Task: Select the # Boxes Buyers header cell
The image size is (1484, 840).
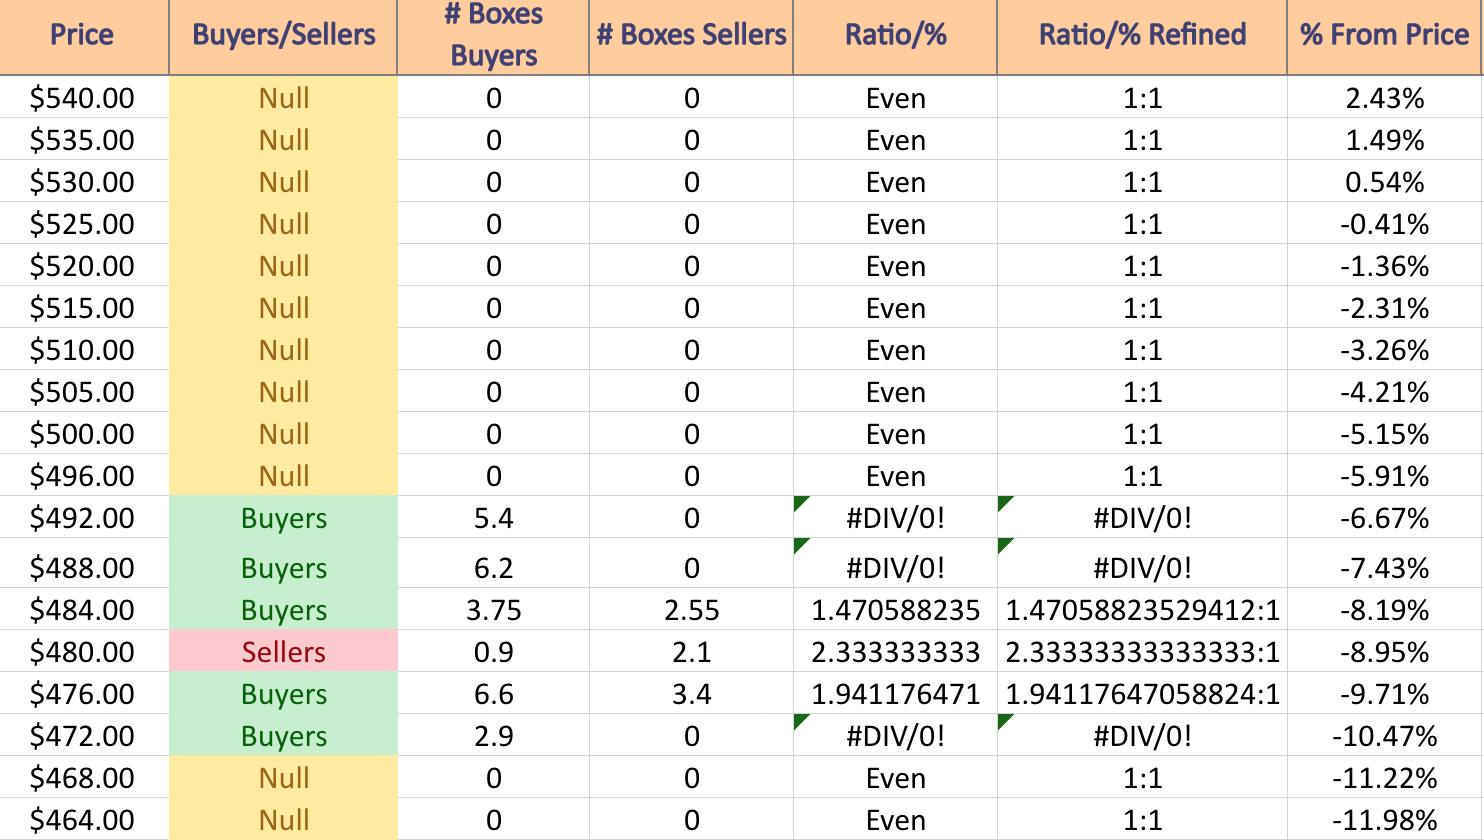Action: click(493, 37)
